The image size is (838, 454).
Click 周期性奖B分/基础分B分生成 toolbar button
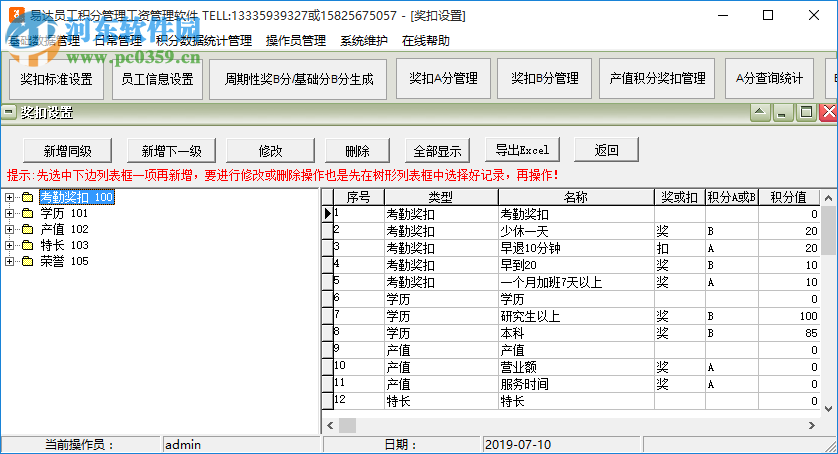[x=298, y=79]
